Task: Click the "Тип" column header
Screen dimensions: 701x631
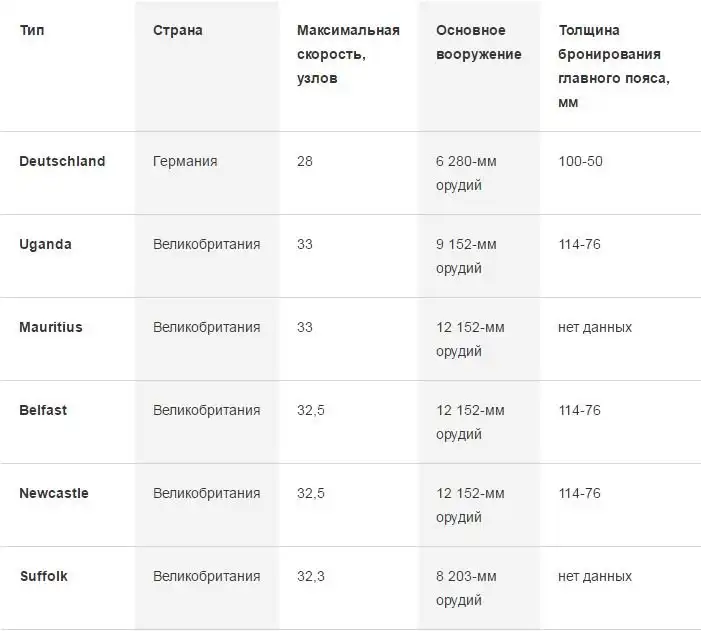Action: [x=32, y=30]
